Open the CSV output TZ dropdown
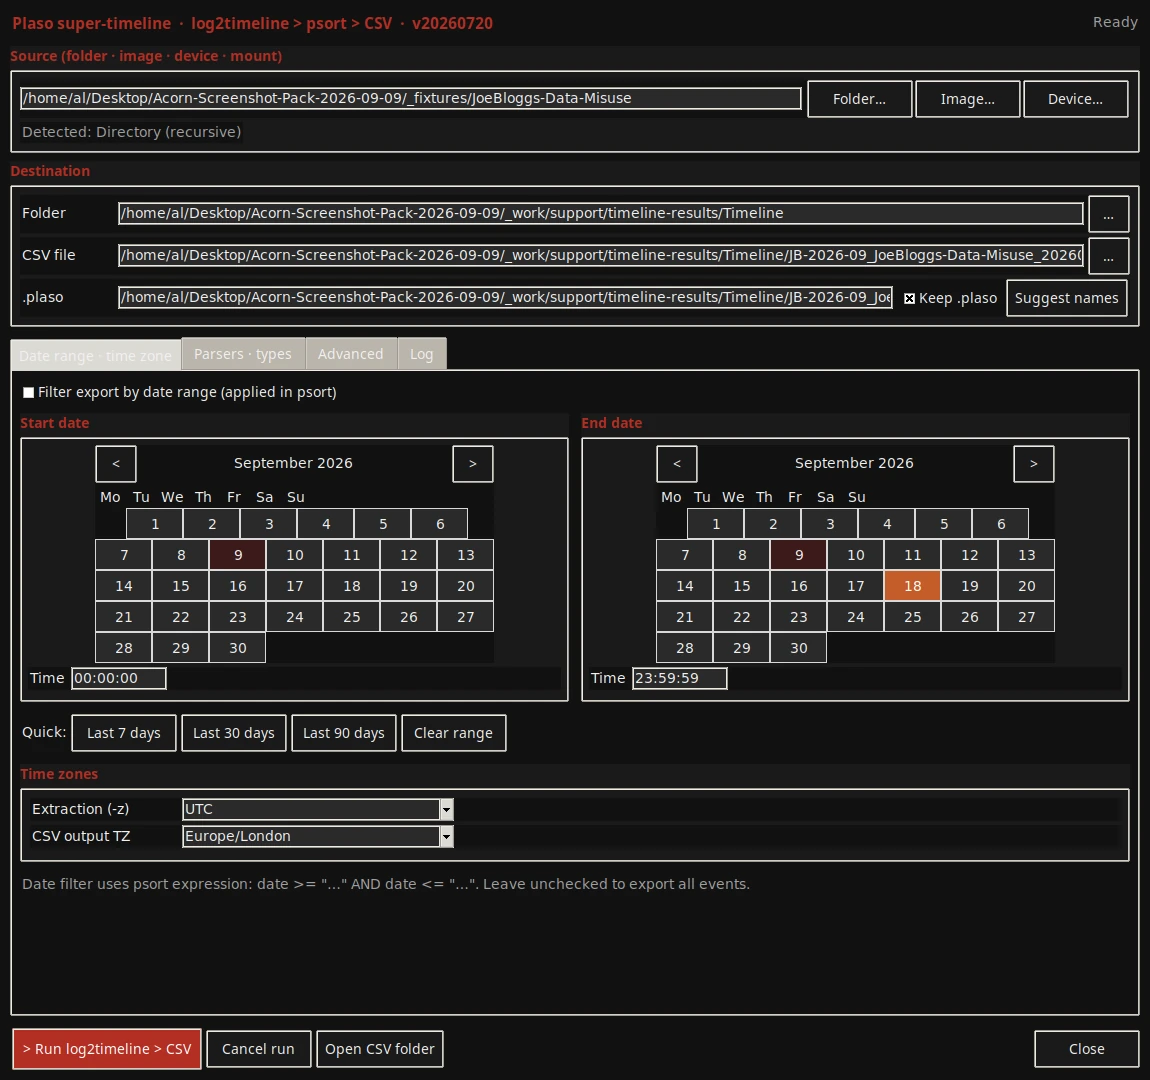 [x=446, y=837]
